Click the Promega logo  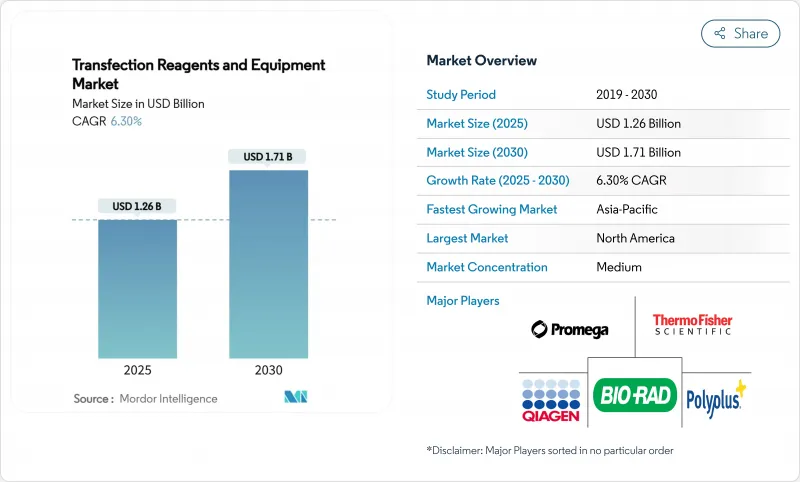coord(569,329)
